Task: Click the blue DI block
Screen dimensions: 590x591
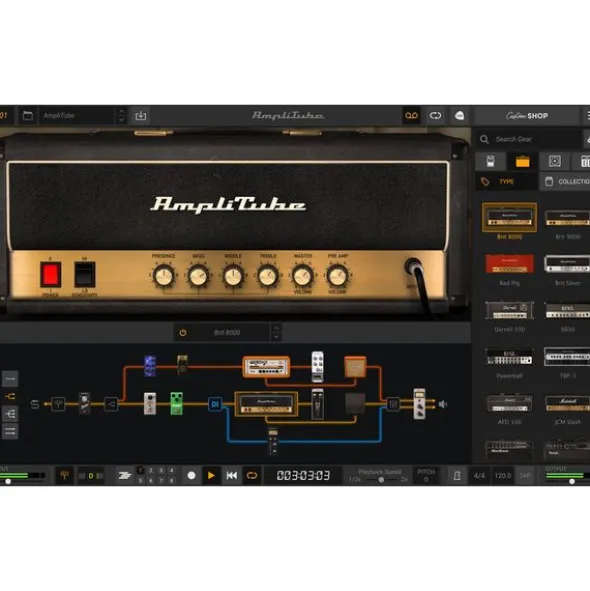Action: pos(215,404)
